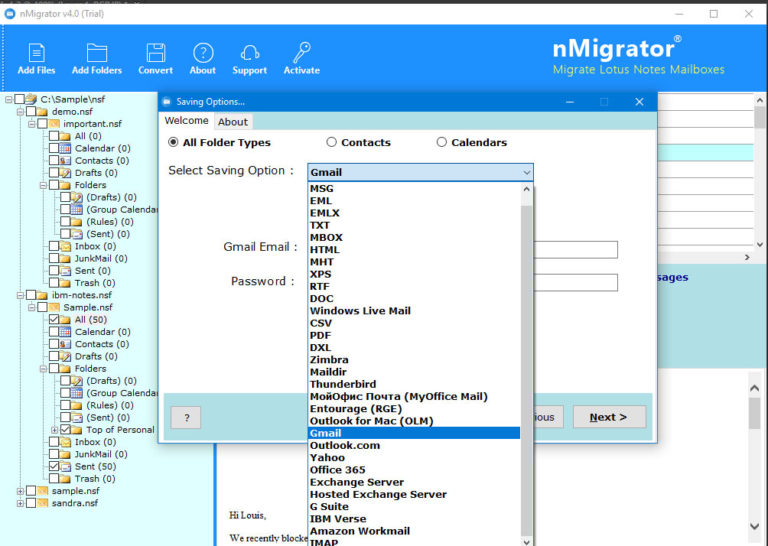The width and height of the screenshot is (768, 546).
Task: Collapse the ibm-notes.nsf tree node
Action: pos(20,295)
